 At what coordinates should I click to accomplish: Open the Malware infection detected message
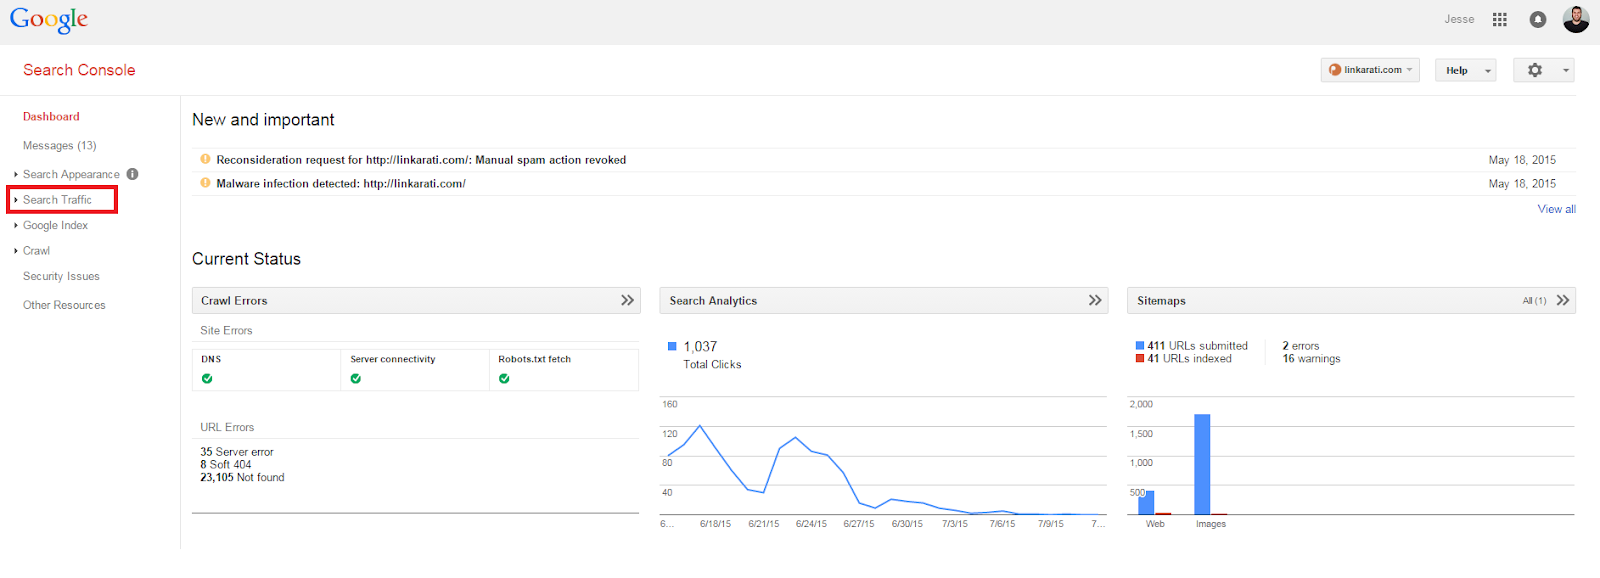pyautogui.click(x=341, y=184)
